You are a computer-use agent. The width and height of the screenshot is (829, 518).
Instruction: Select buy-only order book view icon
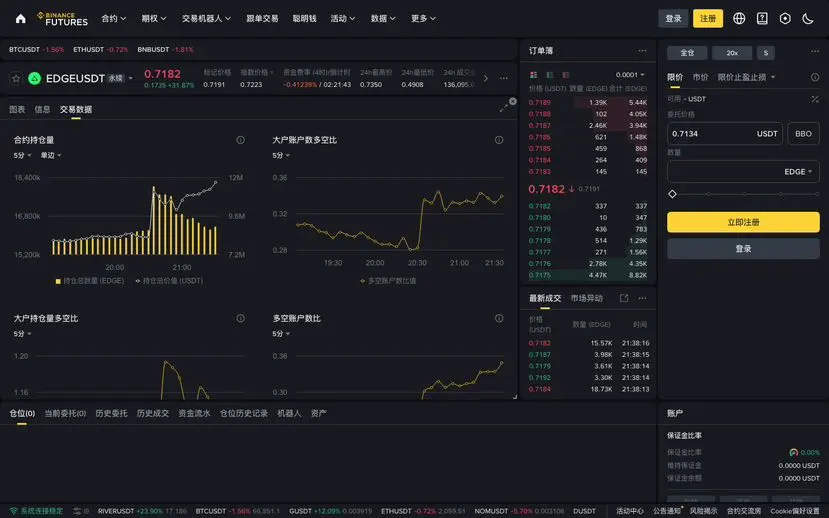550,75
